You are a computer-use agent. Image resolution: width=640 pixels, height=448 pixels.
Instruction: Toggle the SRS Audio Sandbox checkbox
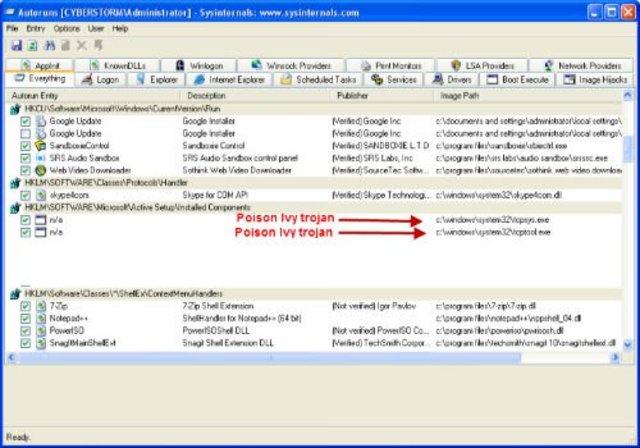point(25,158)
